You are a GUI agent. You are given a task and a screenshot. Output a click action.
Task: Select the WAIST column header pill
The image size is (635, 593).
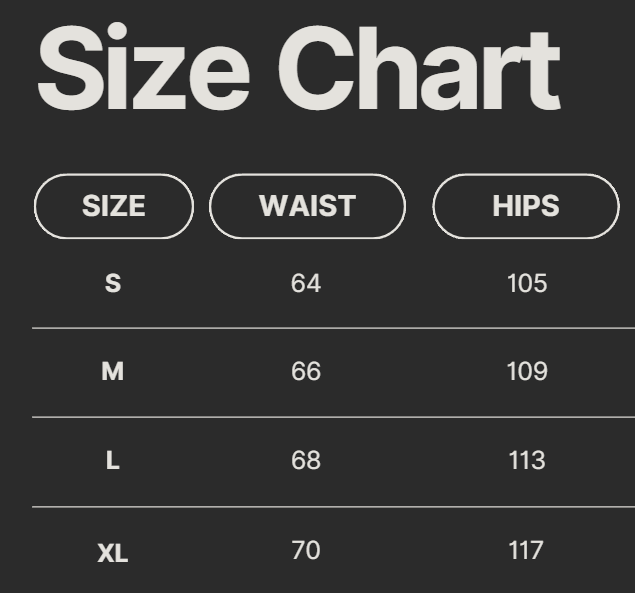pyautogui.click(x=307, y=206)
